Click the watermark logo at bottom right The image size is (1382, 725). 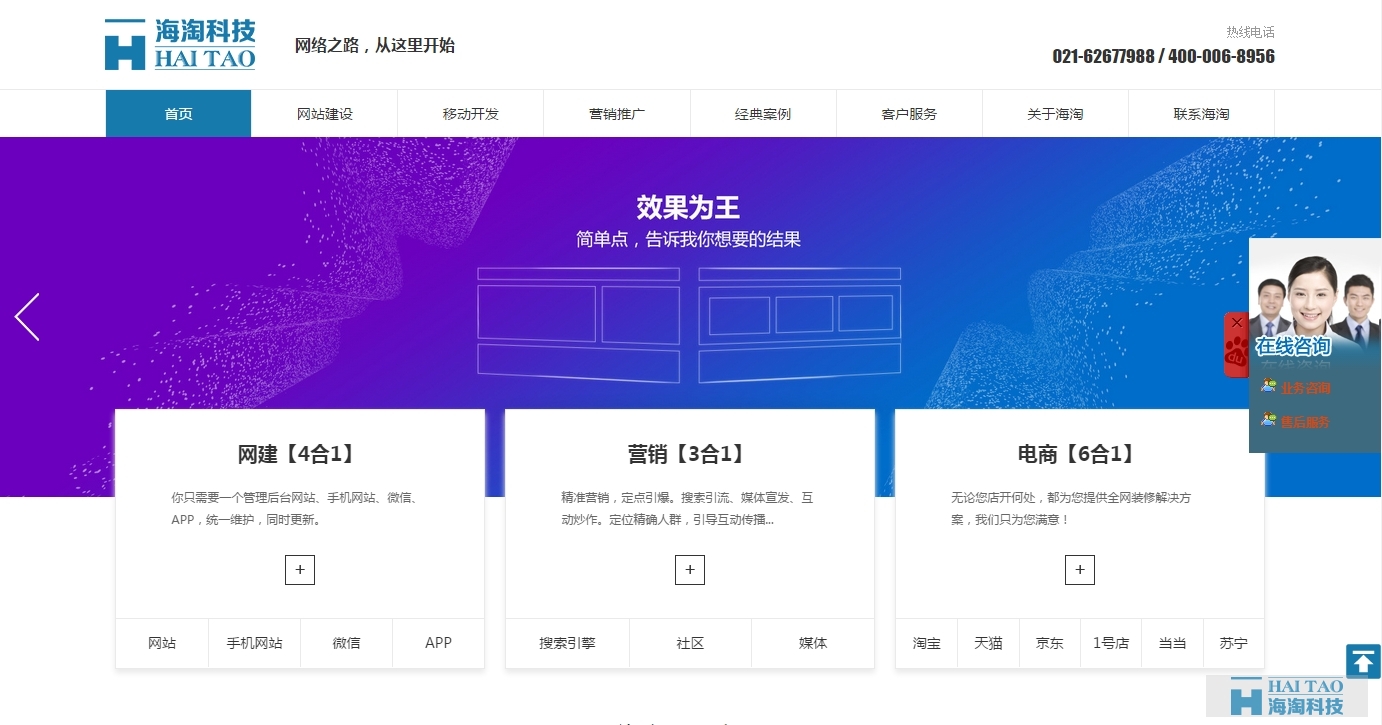pos(1287,696)
